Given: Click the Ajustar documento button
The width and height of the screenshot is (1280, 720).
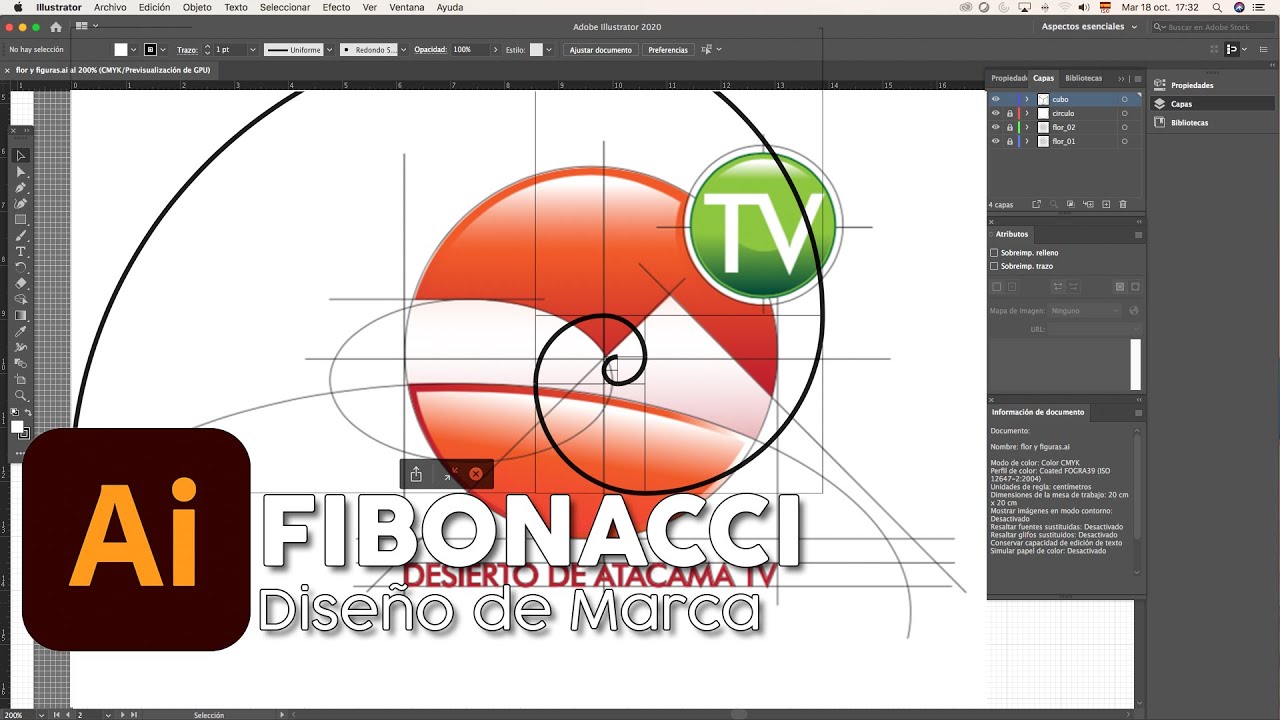Looking at the screenshot, I should click(x=601, y=49).
